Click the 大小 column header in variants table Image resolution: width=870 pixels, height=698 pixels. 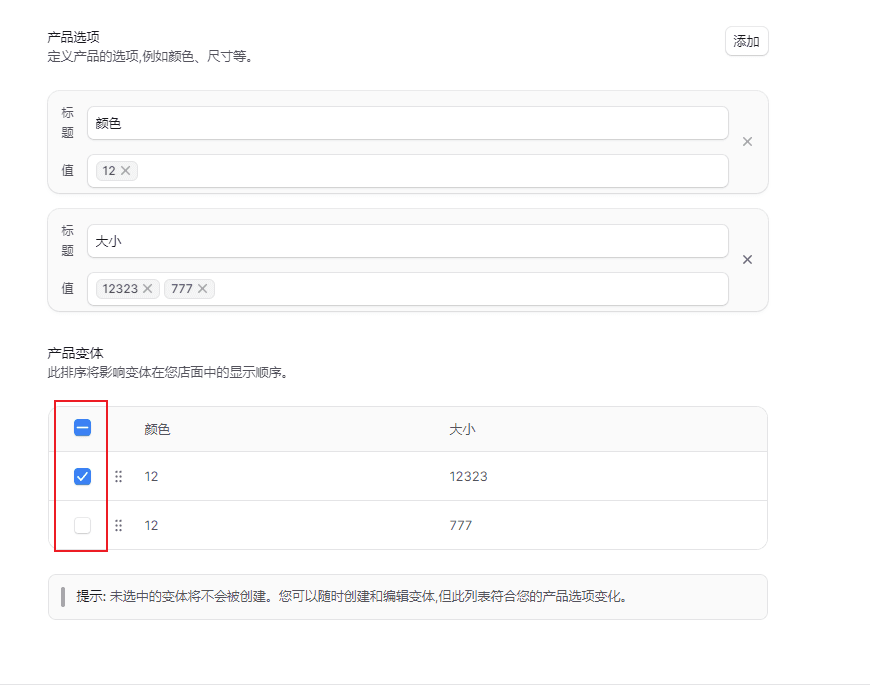(462, 429)
